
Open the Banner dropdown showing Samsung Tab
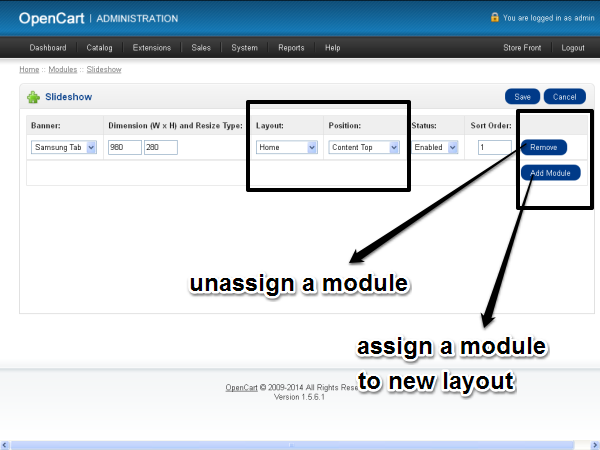click(x=64, y=147)
